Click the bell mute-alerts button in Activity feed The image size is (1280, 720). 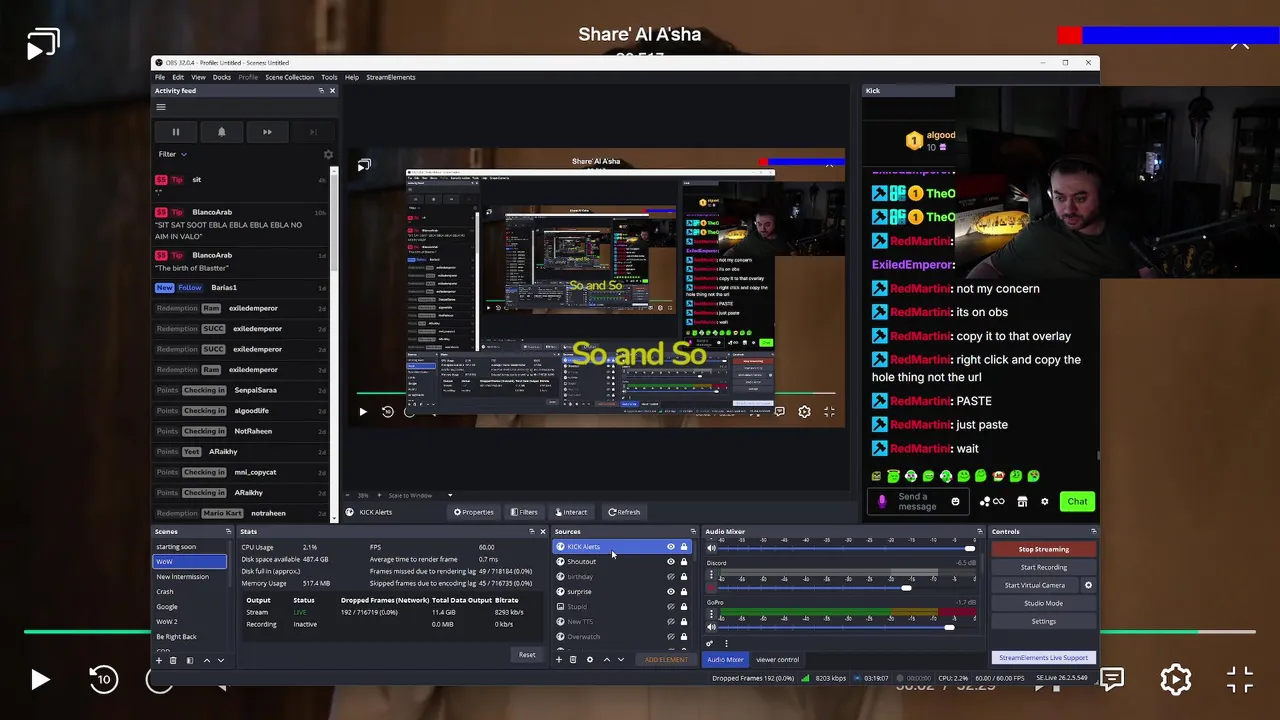(221, 132)
